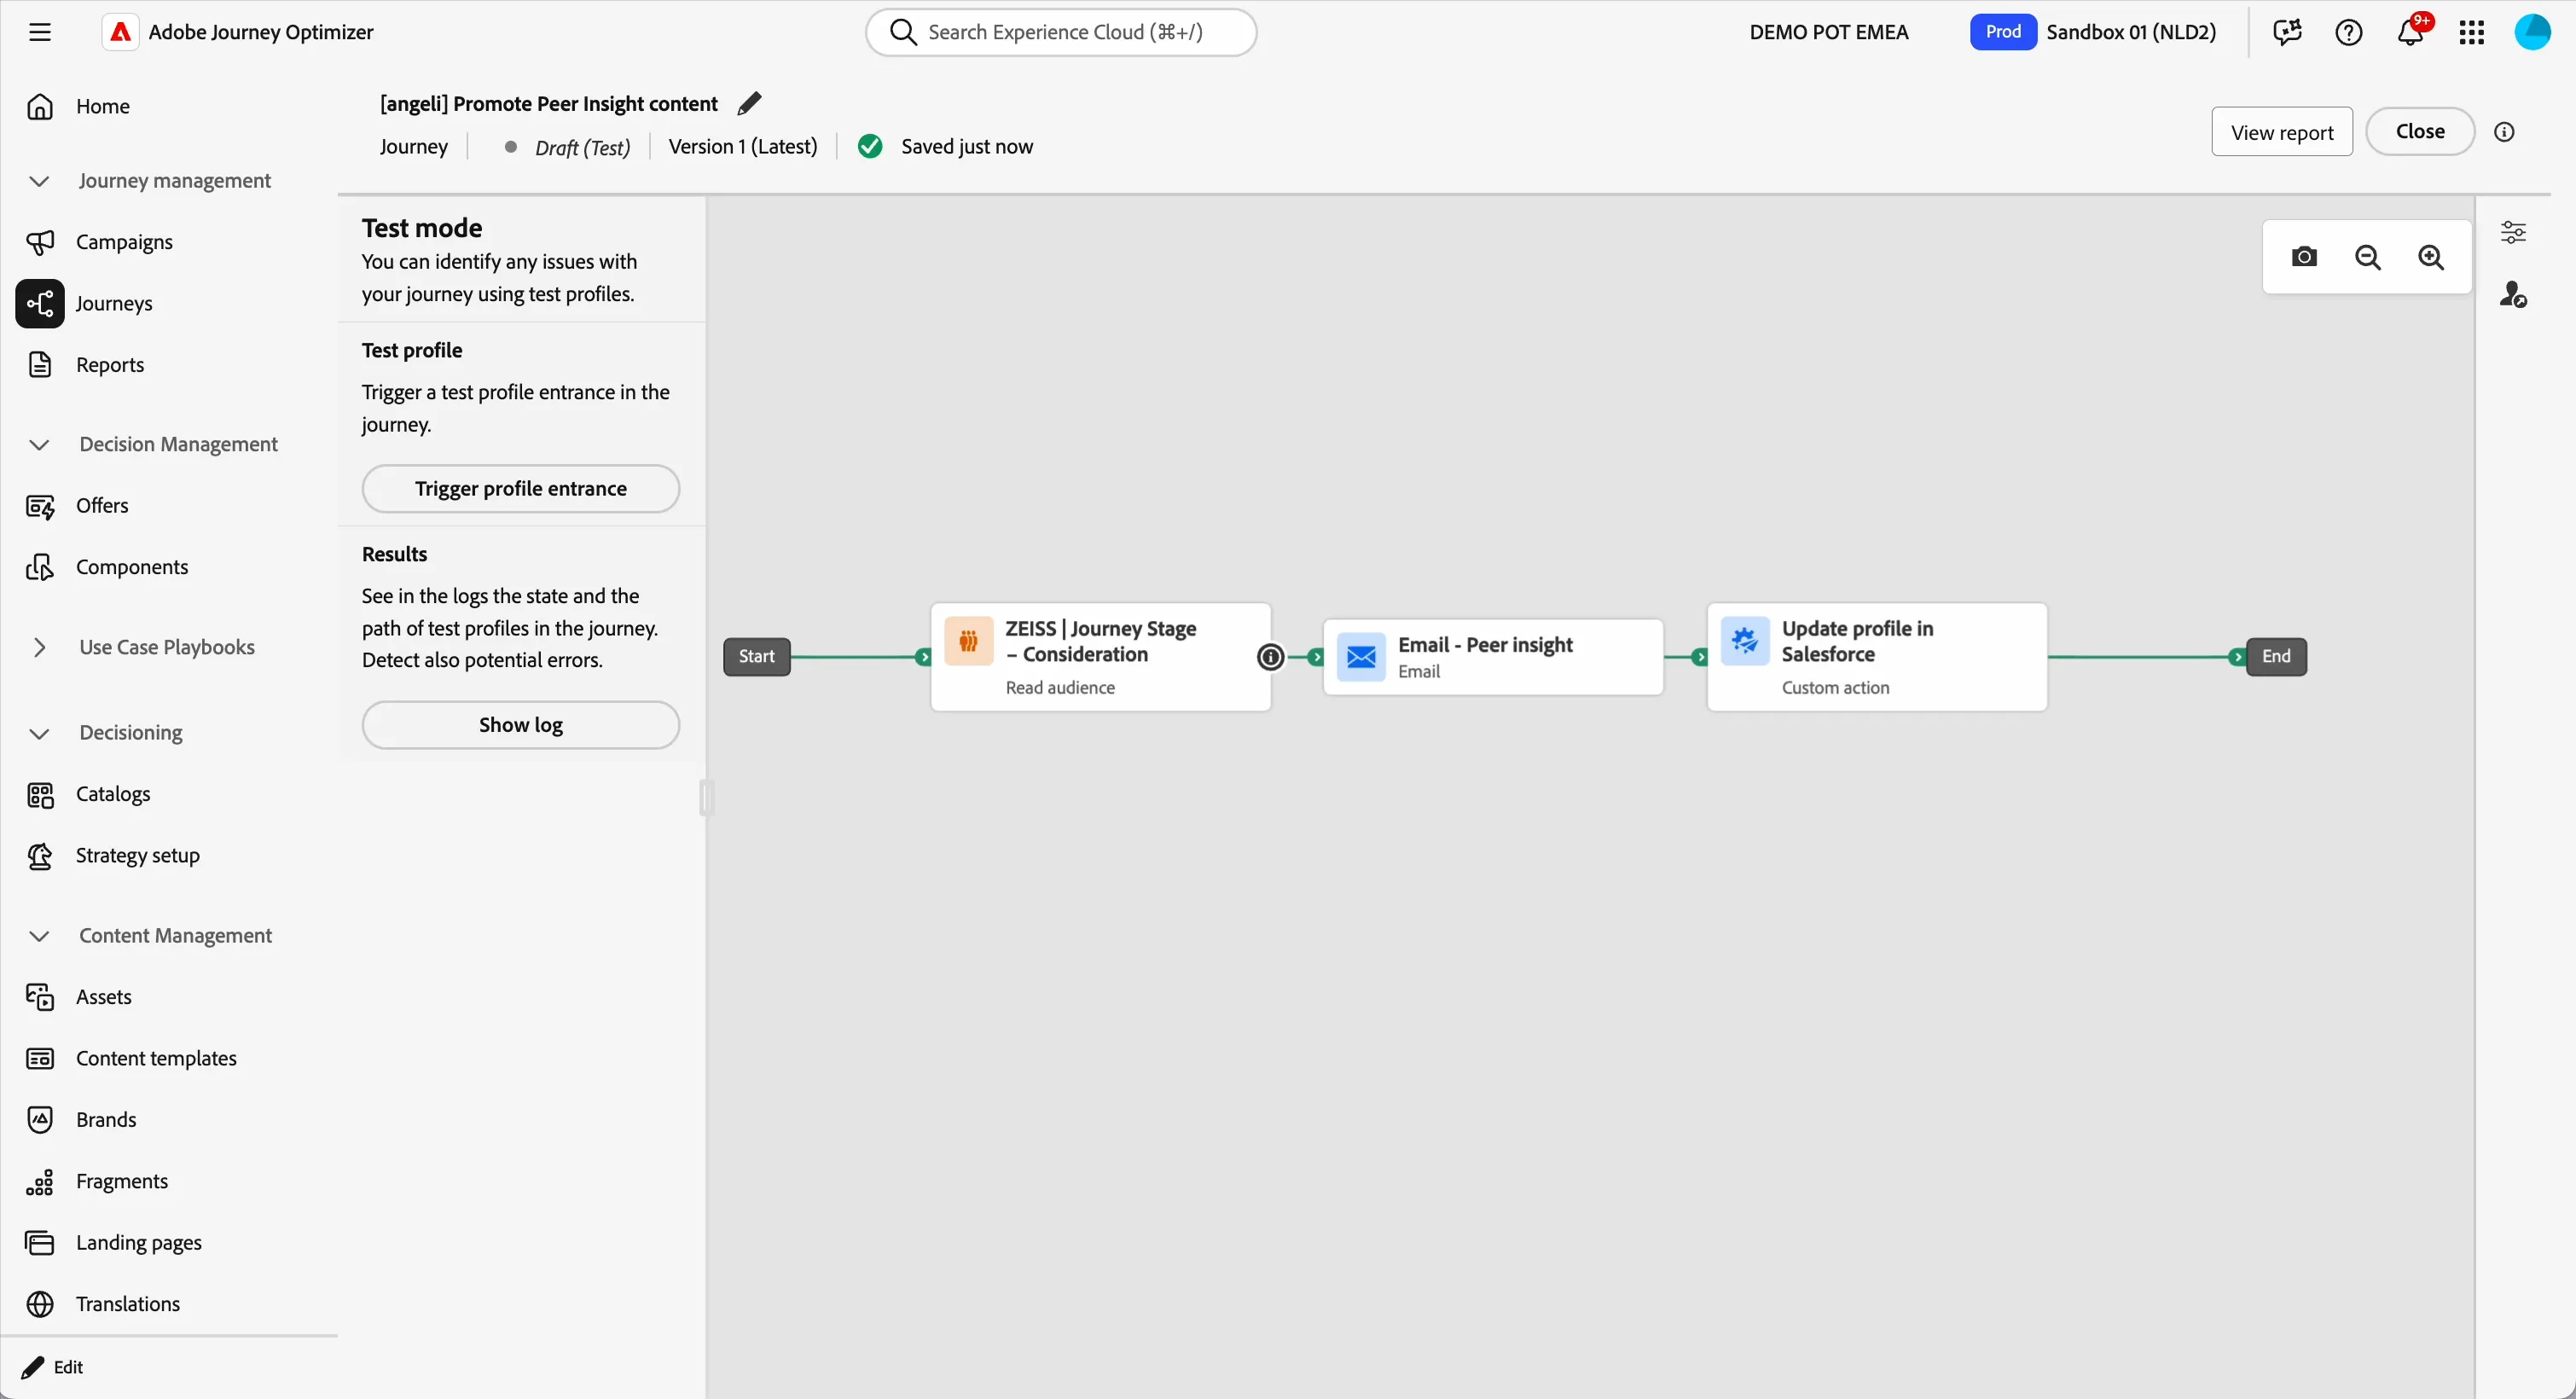Edit the journey name with pencil icon
Viewport: 2576px width, 1399px height.
pos(749,103)
